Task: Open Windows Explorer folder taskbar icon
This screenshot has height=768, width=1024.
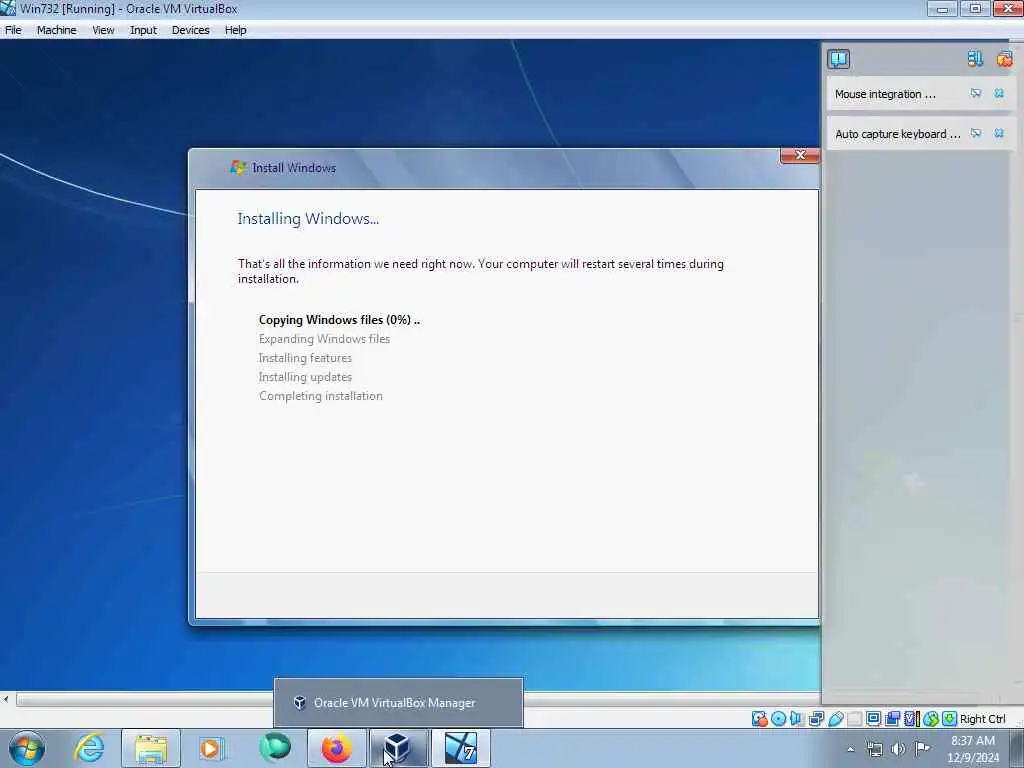Action: tap(151, 748)
